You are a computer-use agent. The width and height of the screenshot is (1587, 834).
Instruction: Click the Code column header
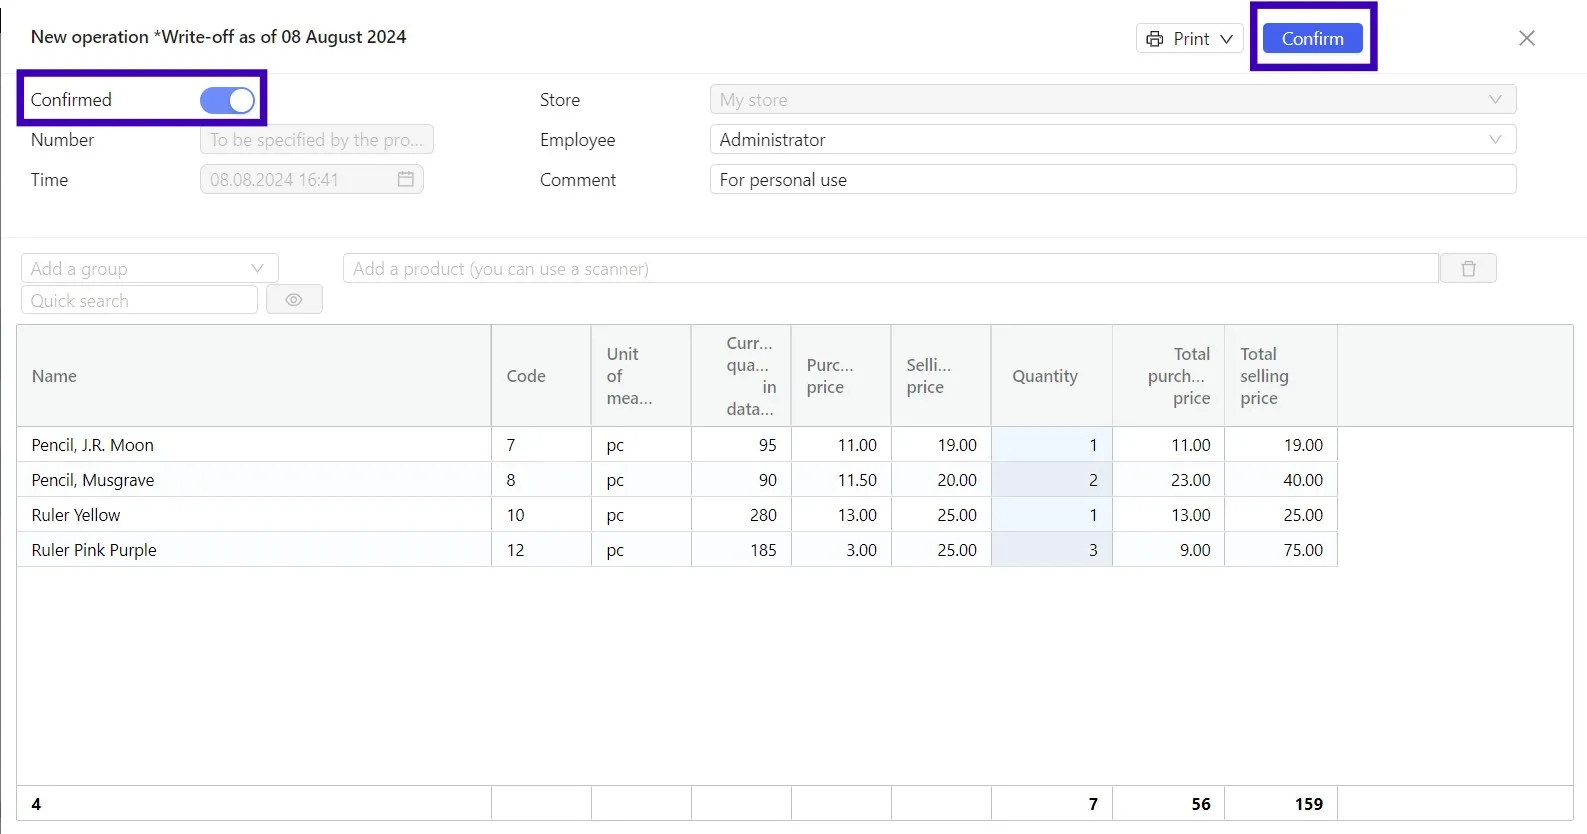541,376
